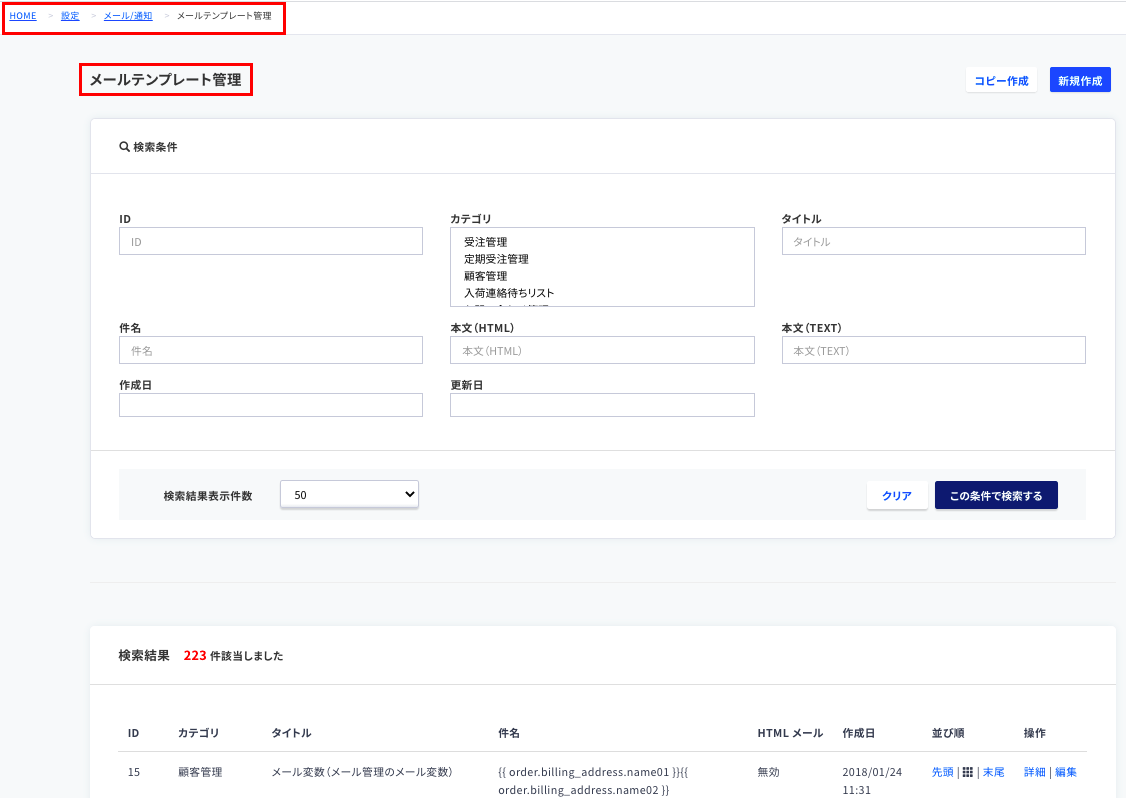Select 受注管理 in the カテゴリ list
The image size is (1126, 798).
tap(485, 242)
